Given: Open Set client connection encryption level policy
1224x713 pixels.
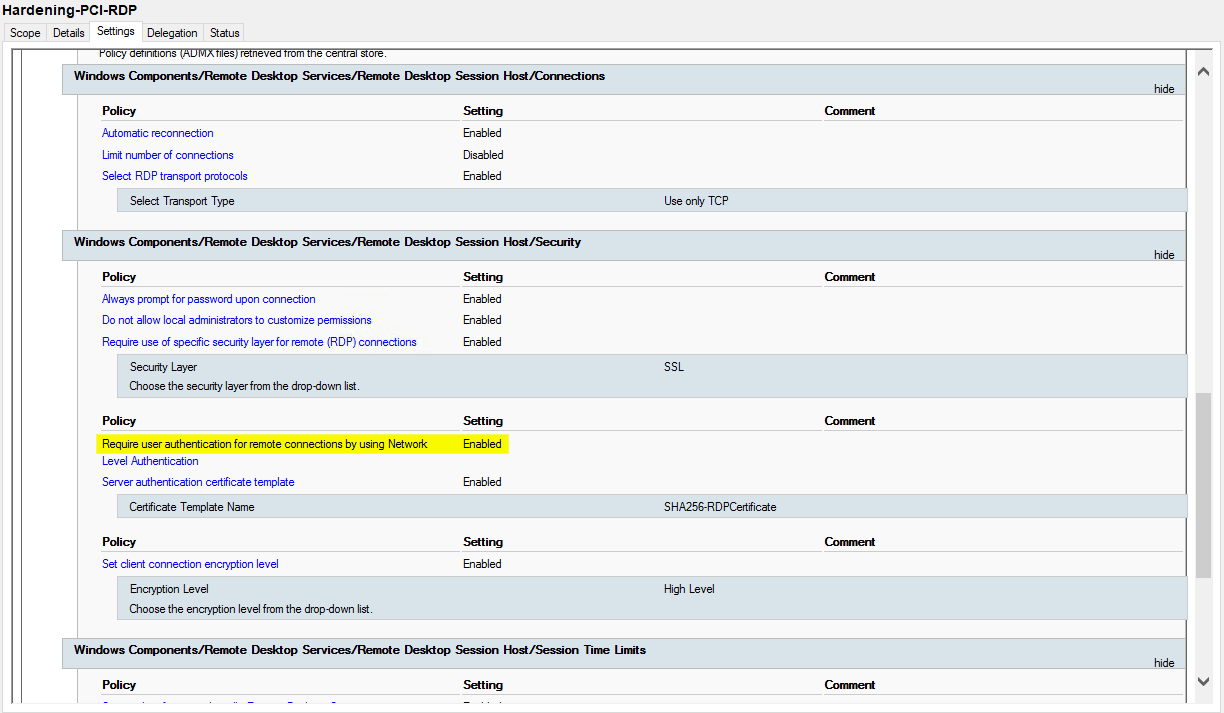Looking at the screenshot, I should point(190,564).
